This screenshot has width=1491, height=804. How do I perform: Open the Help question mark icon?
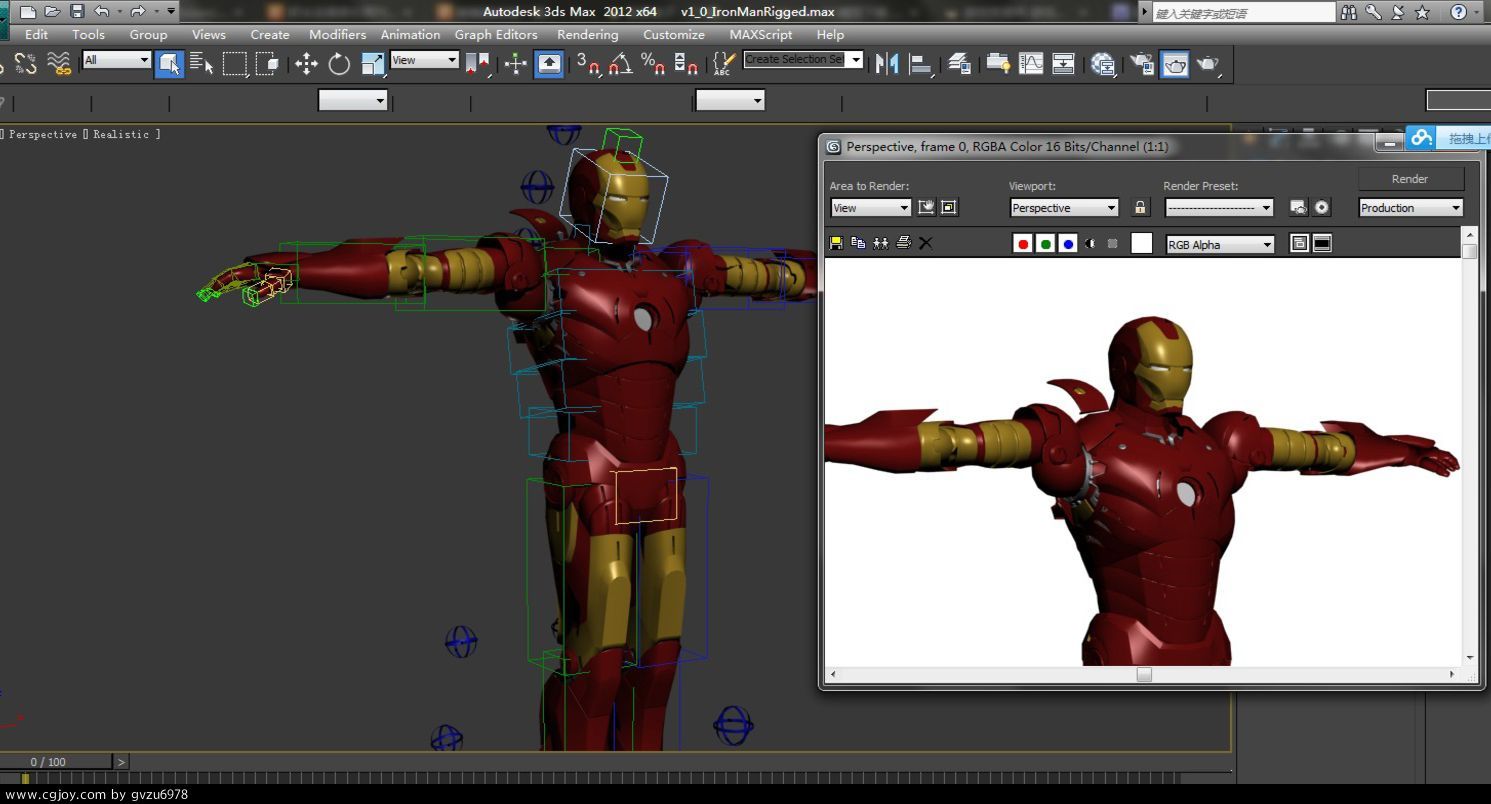1459,12
